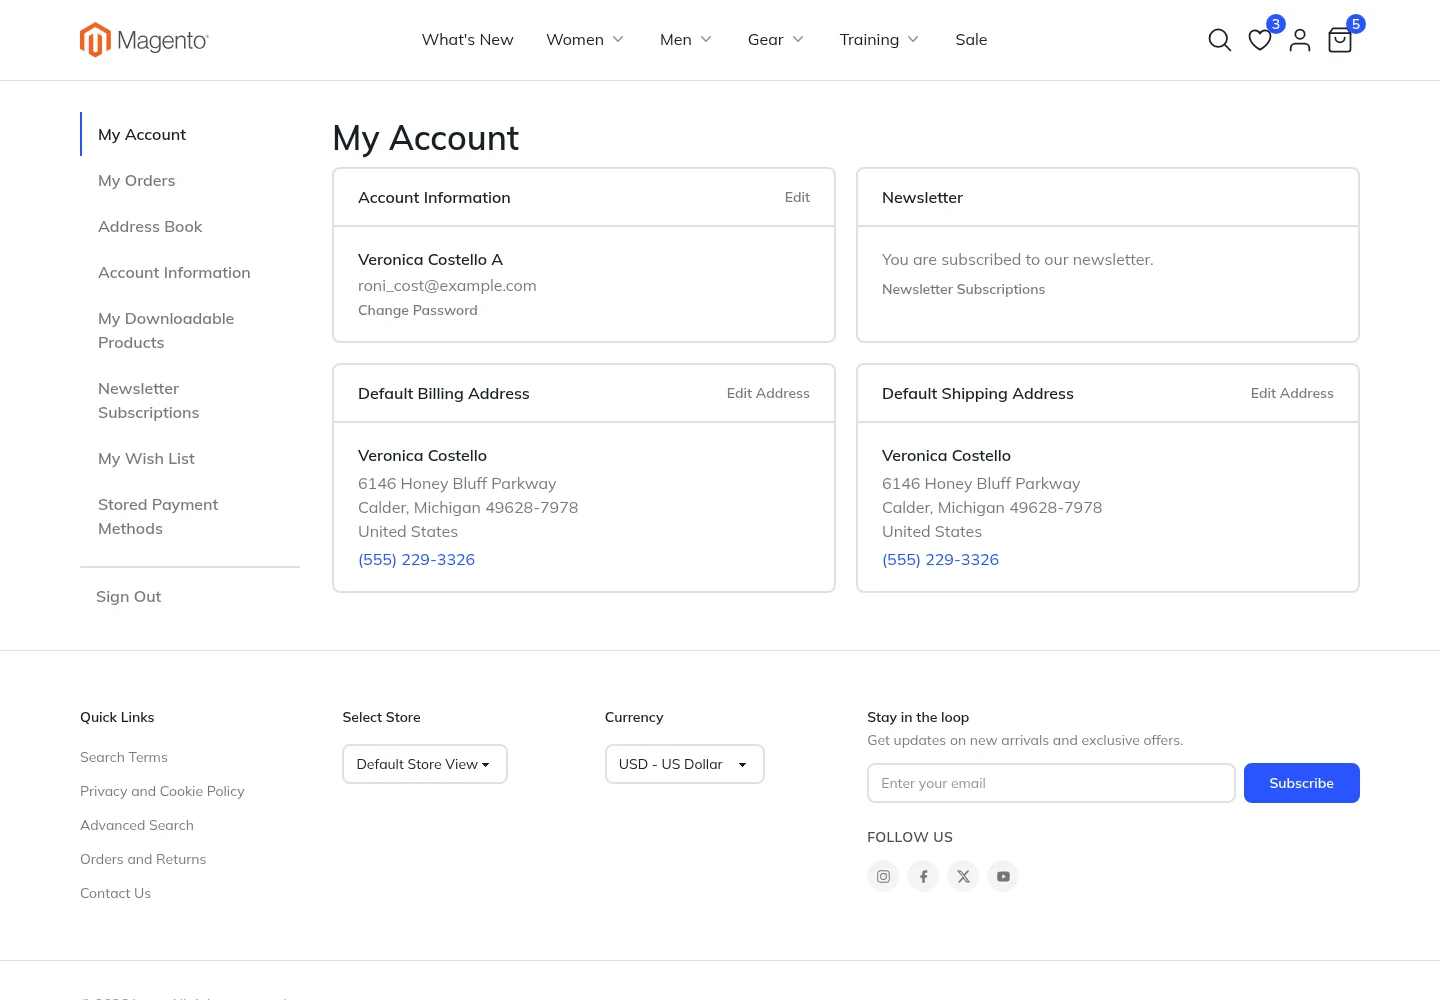Click the shipping address phone number
This screenshot has width=1440, height=1000.
(940, 560)
